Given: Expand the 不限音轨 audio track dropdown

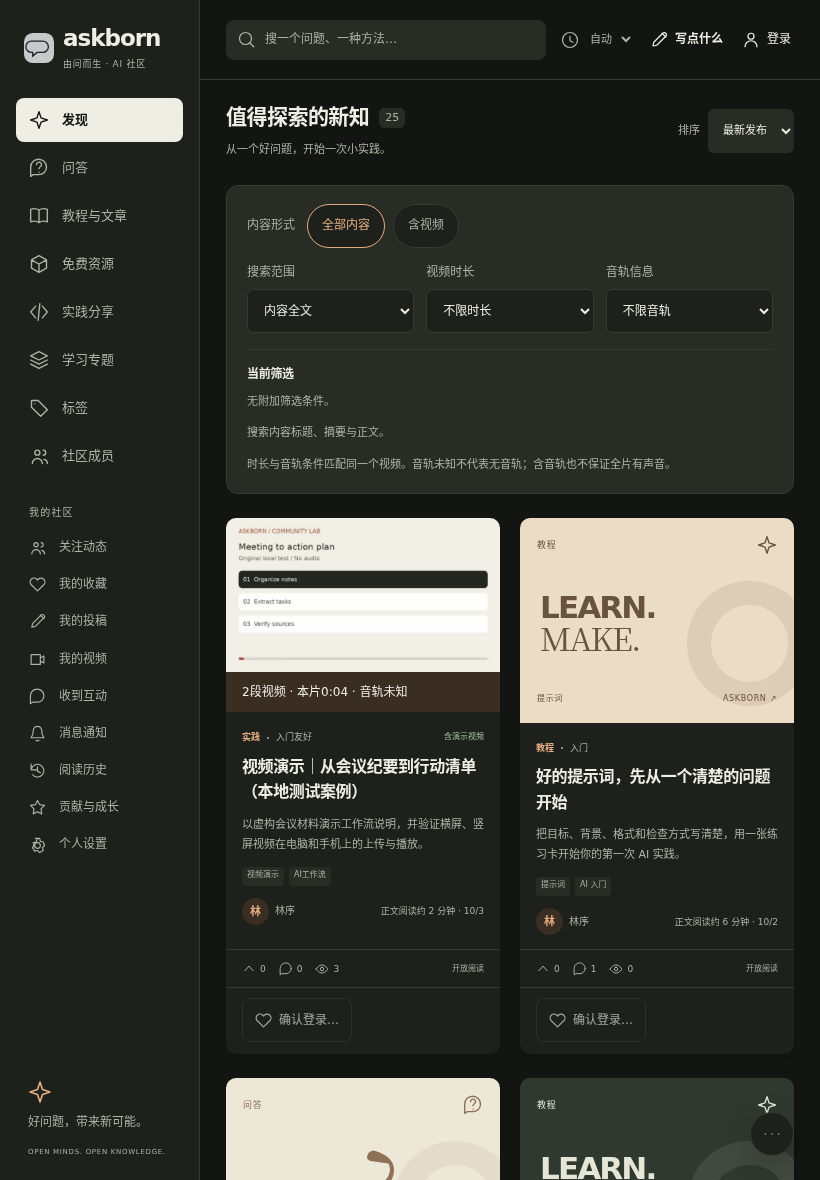Looking at the screenshot, I should pyautogui.click(x=689, y=311).
